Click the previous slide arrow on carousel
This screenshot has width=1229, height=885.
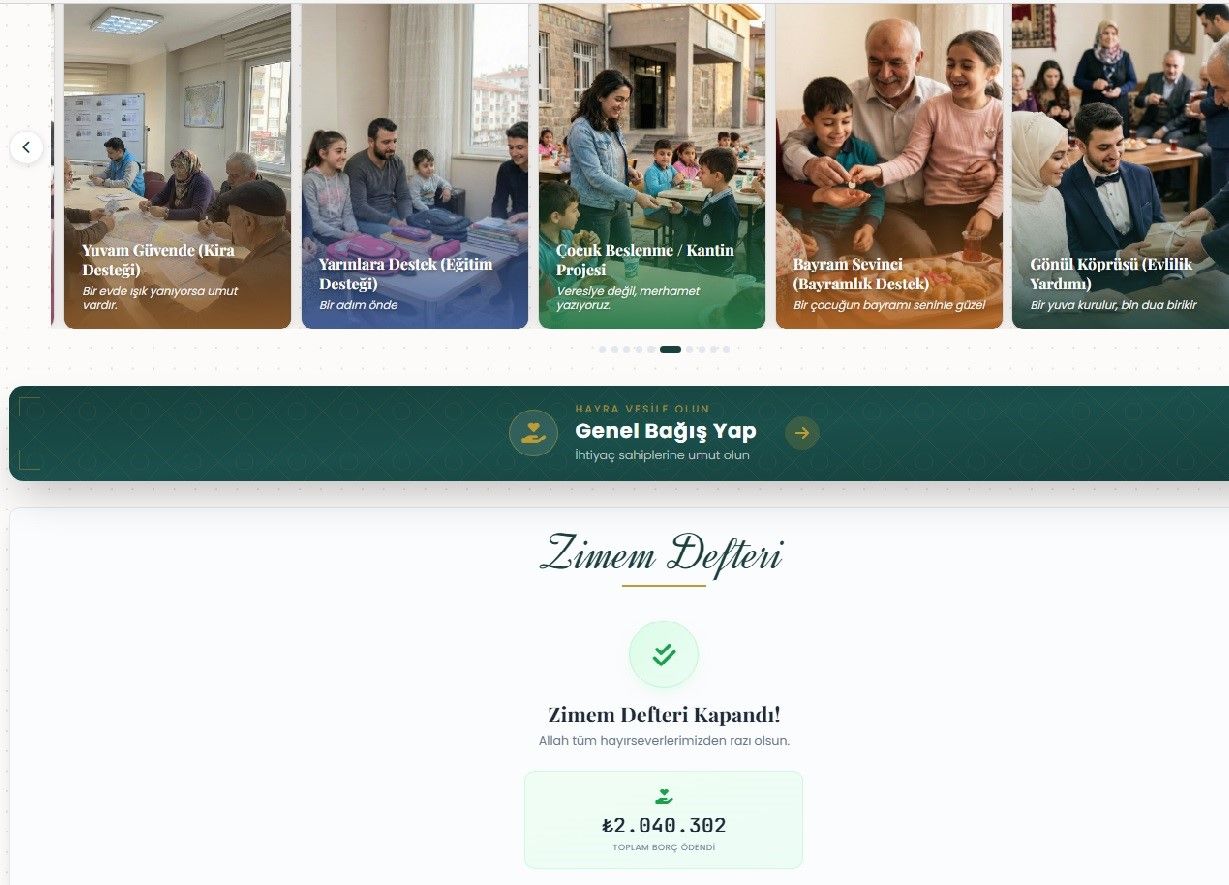point(26,147)
